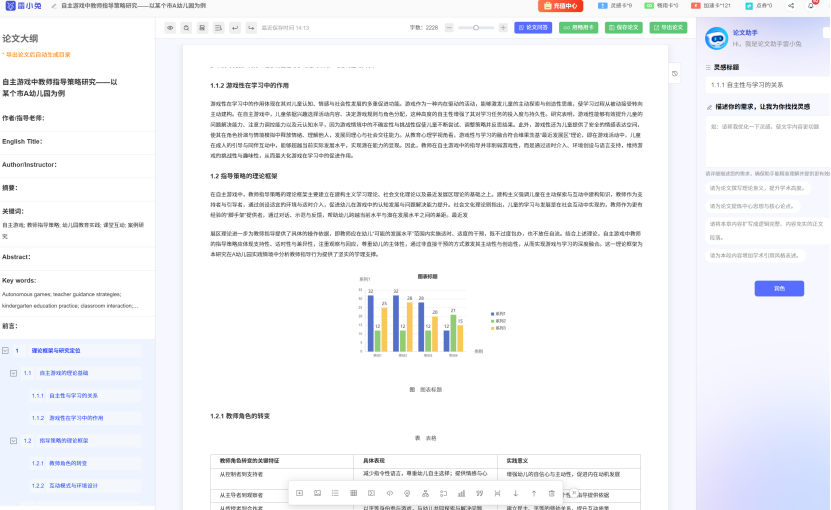Insert a flowchart from floating toolbar

point(443,493)
